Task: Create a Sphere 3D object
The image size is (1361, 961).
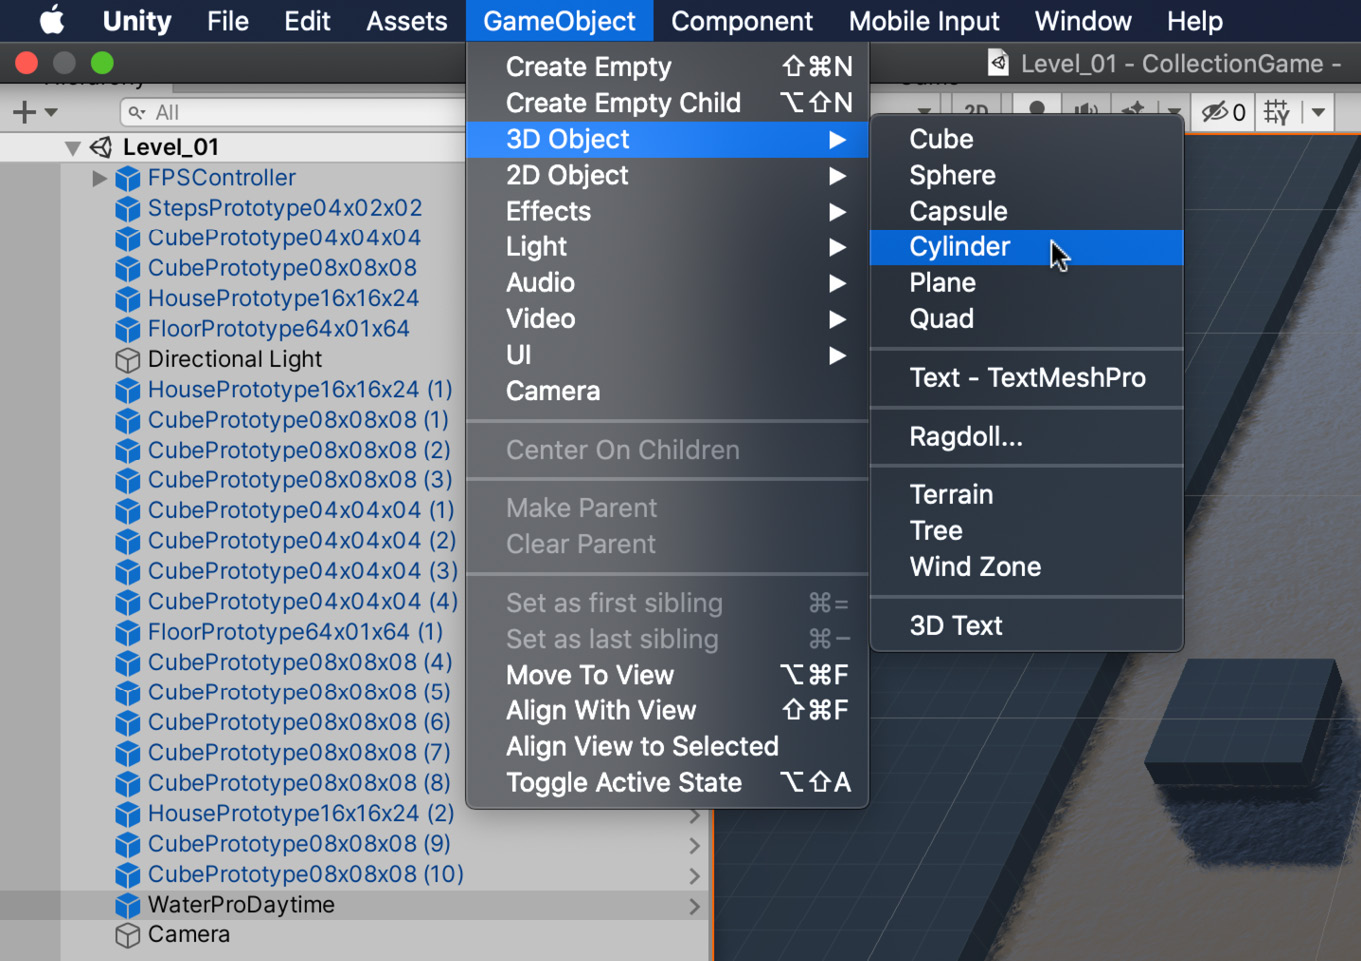Action: click(1027, 175)
